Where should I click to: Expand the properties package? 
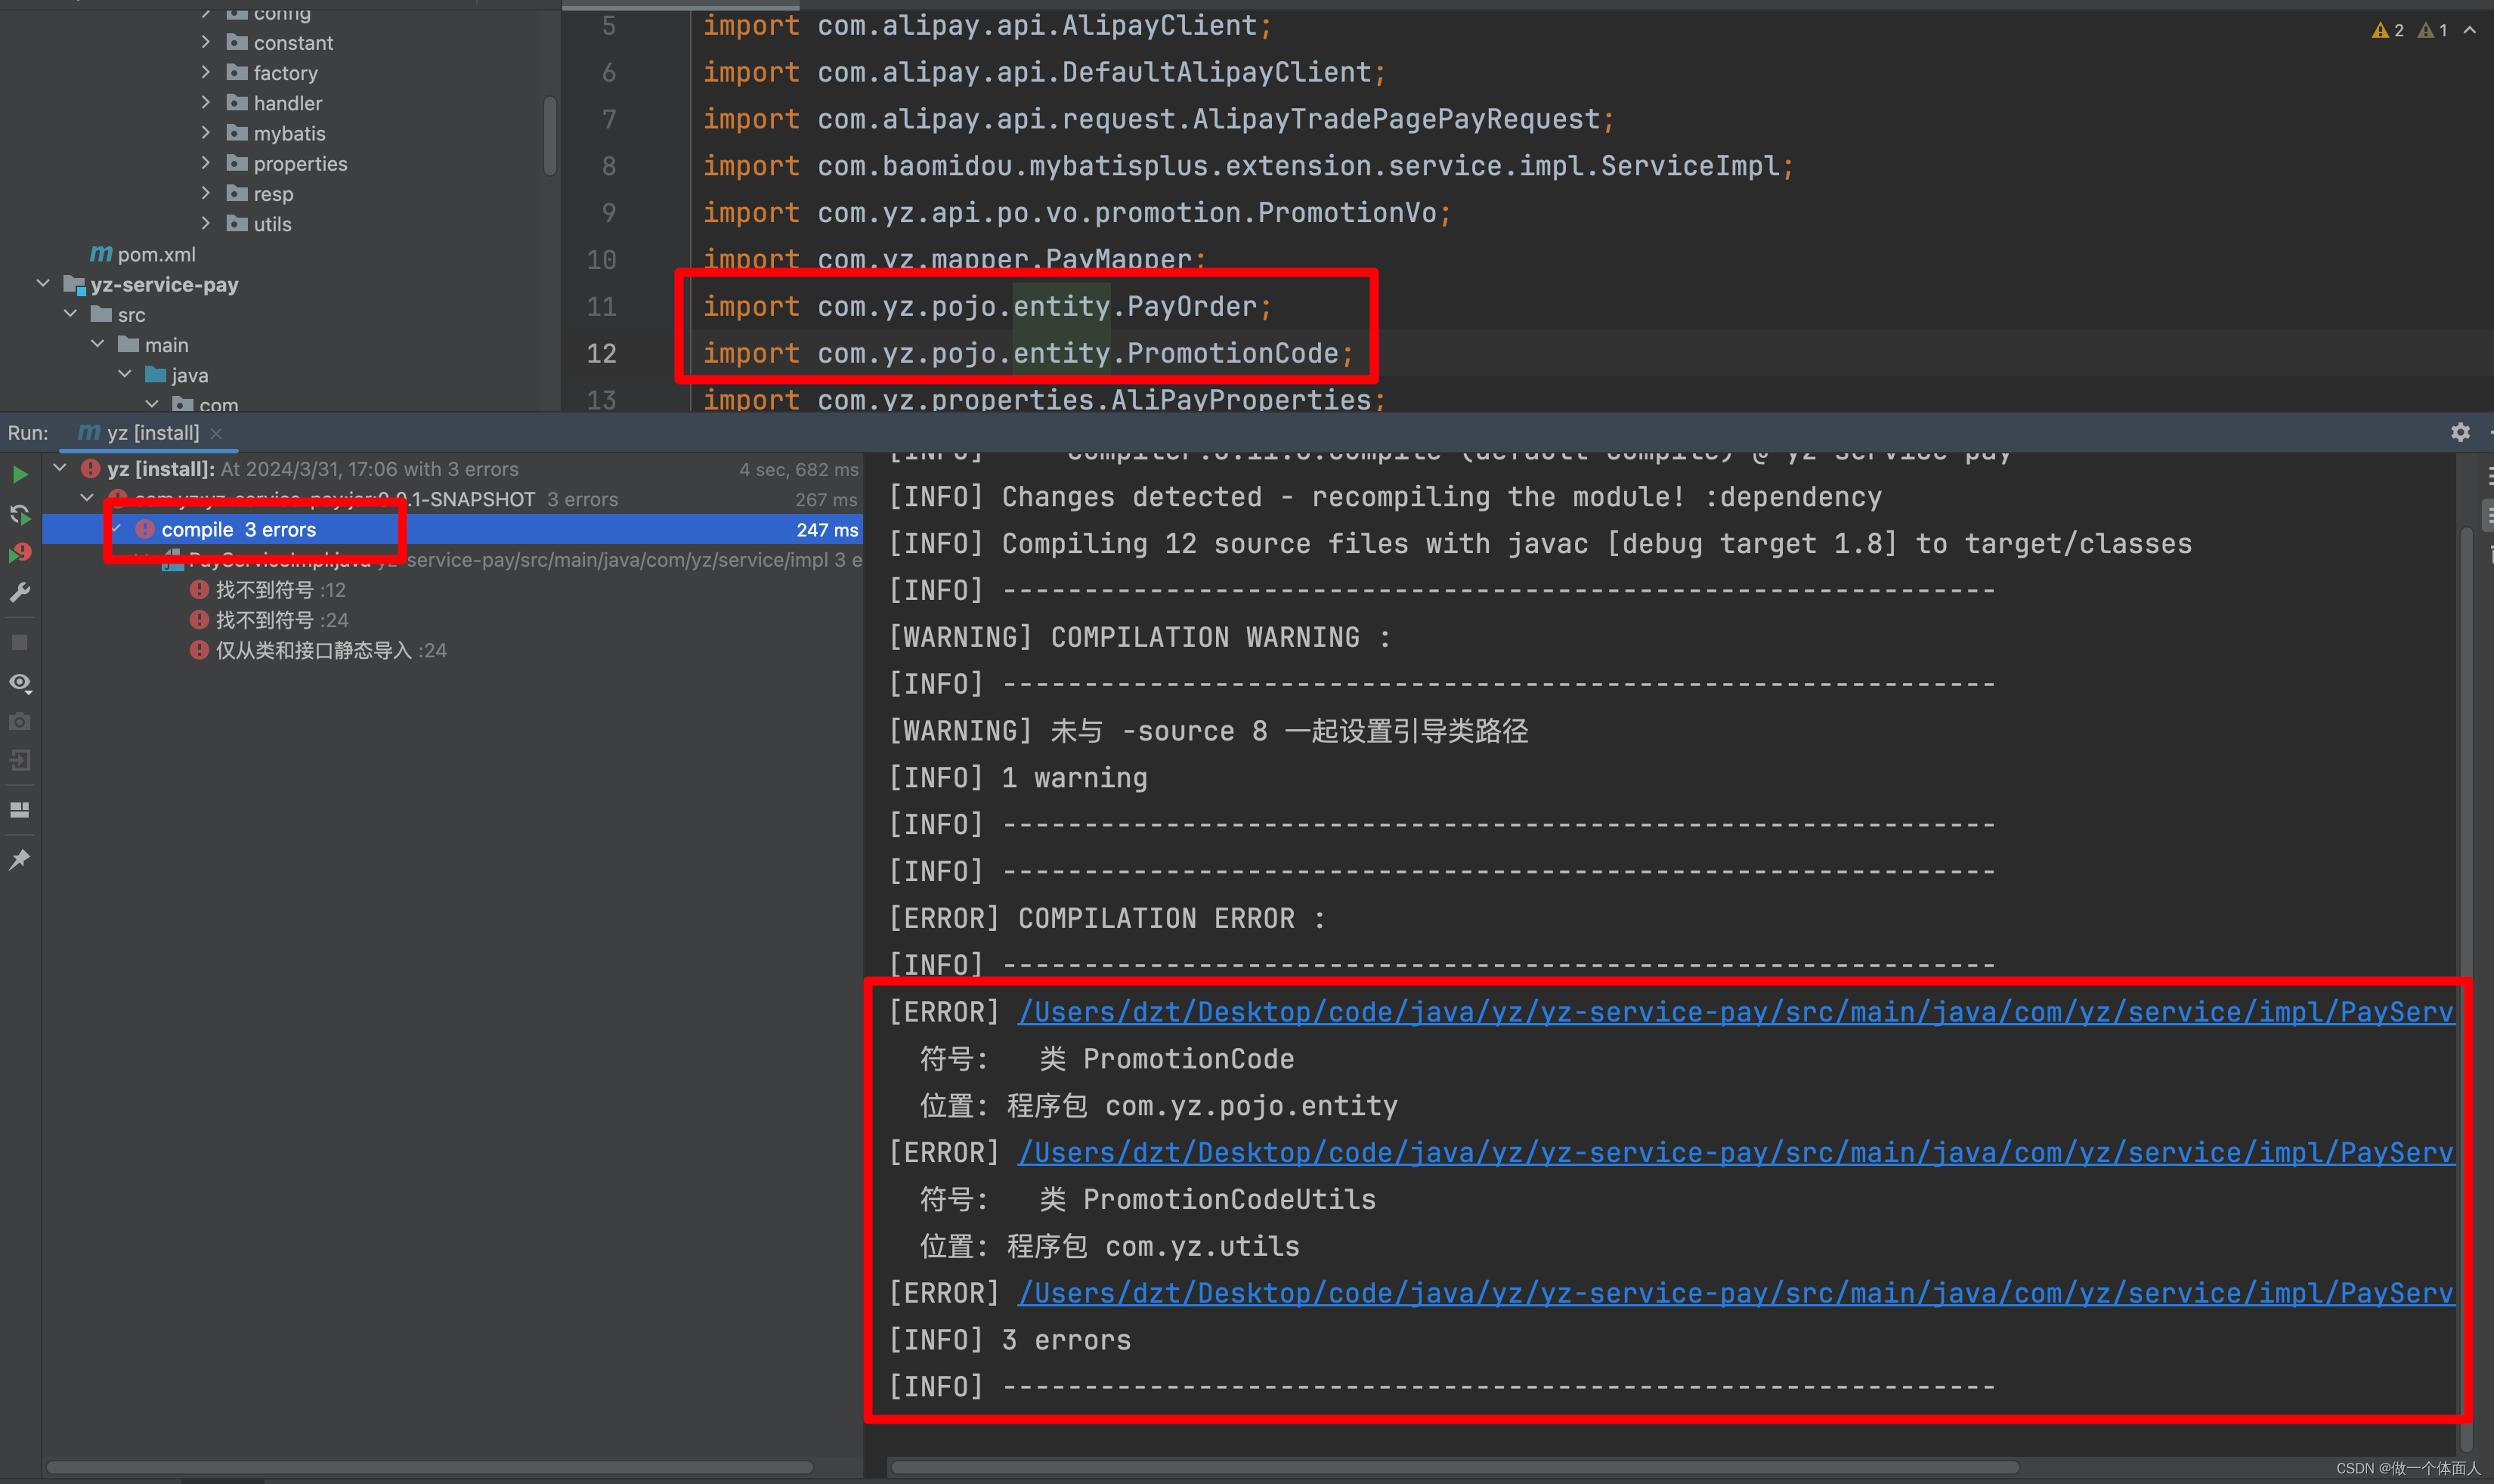tap(206, 163)
